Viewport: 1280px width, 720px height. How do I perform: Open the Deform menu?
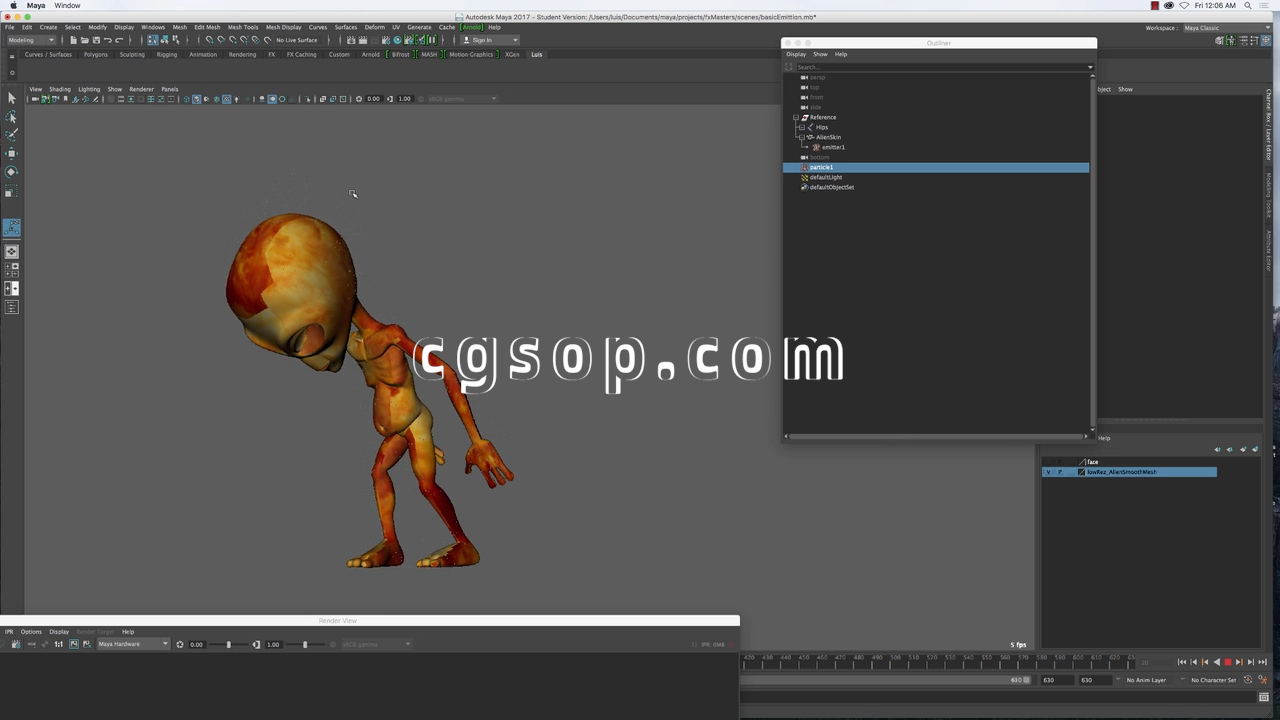pos(375,27)
